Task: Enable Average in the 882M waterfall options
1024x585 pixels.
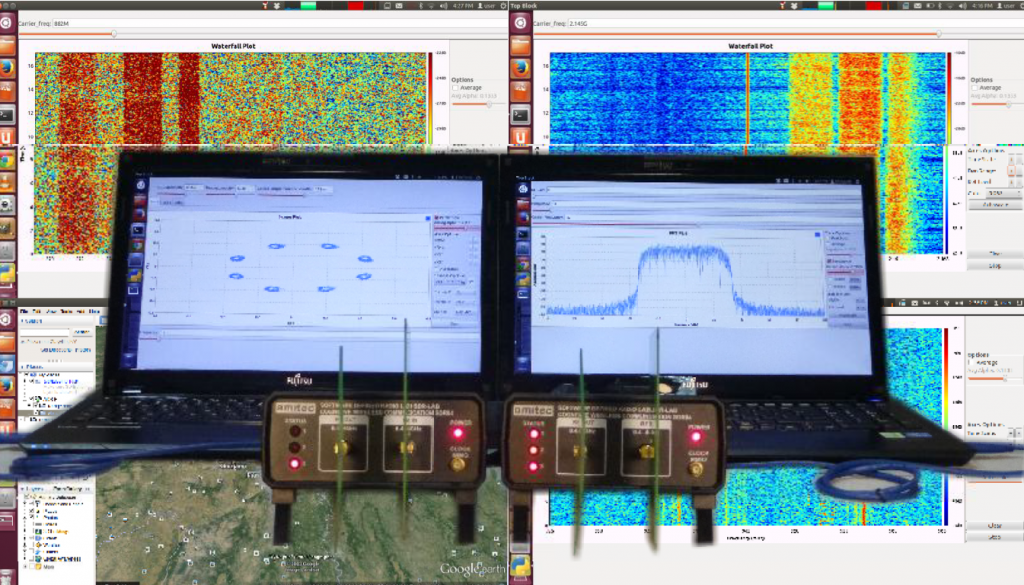Action: [x=455, y=88]
